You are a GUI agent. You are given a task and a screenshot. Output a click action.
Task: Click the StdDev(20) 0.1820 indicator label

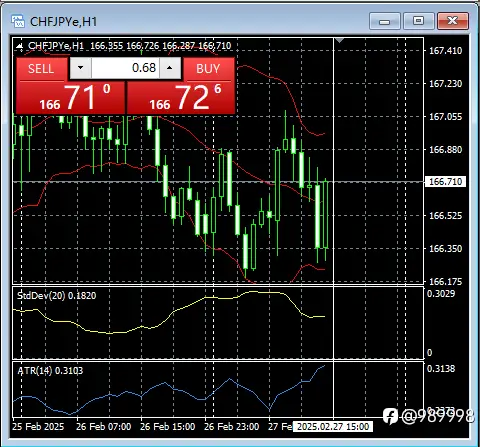[x=57, y=296]
